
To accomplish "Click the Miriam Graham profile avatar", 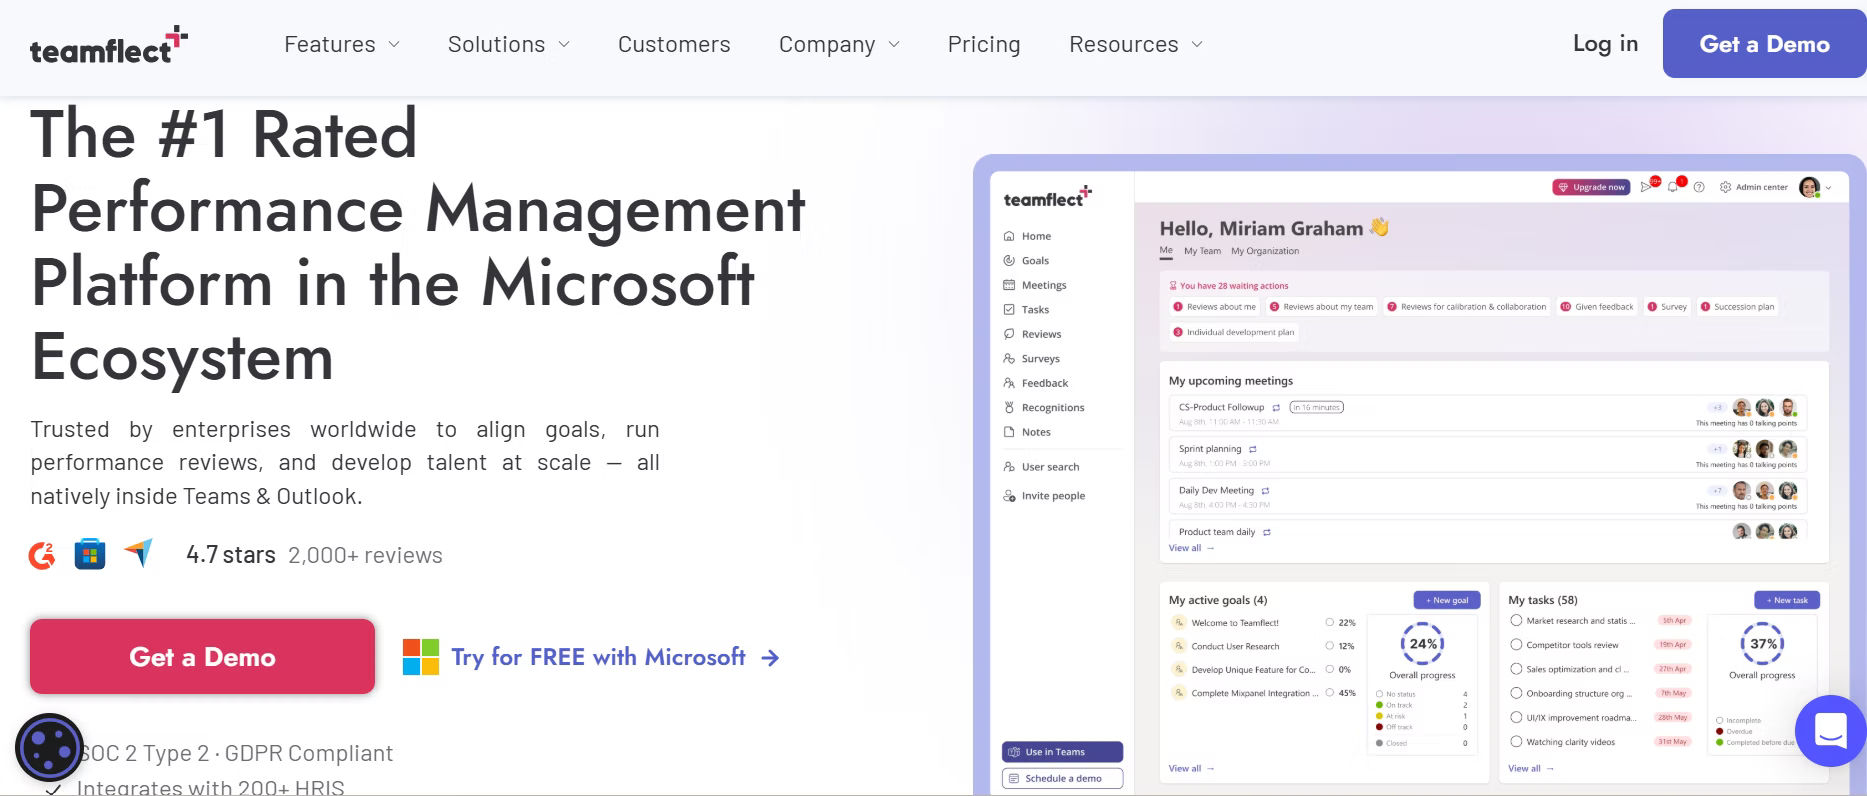I will 1809,187.
